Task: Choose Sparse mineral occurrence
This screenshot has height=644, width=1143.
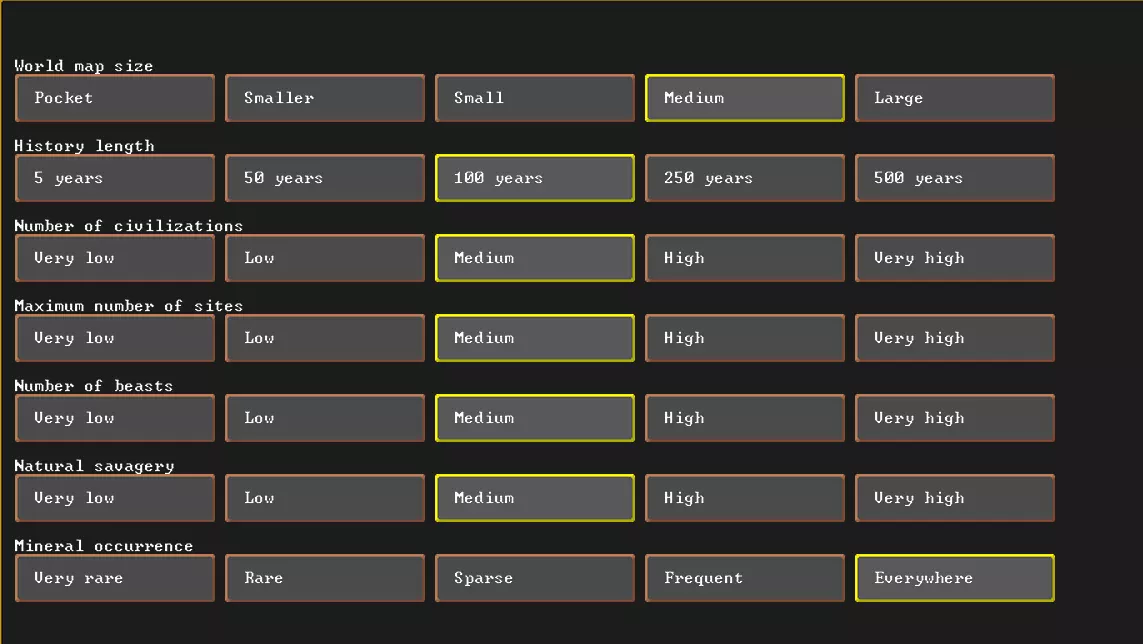Action: coord(534,578)
